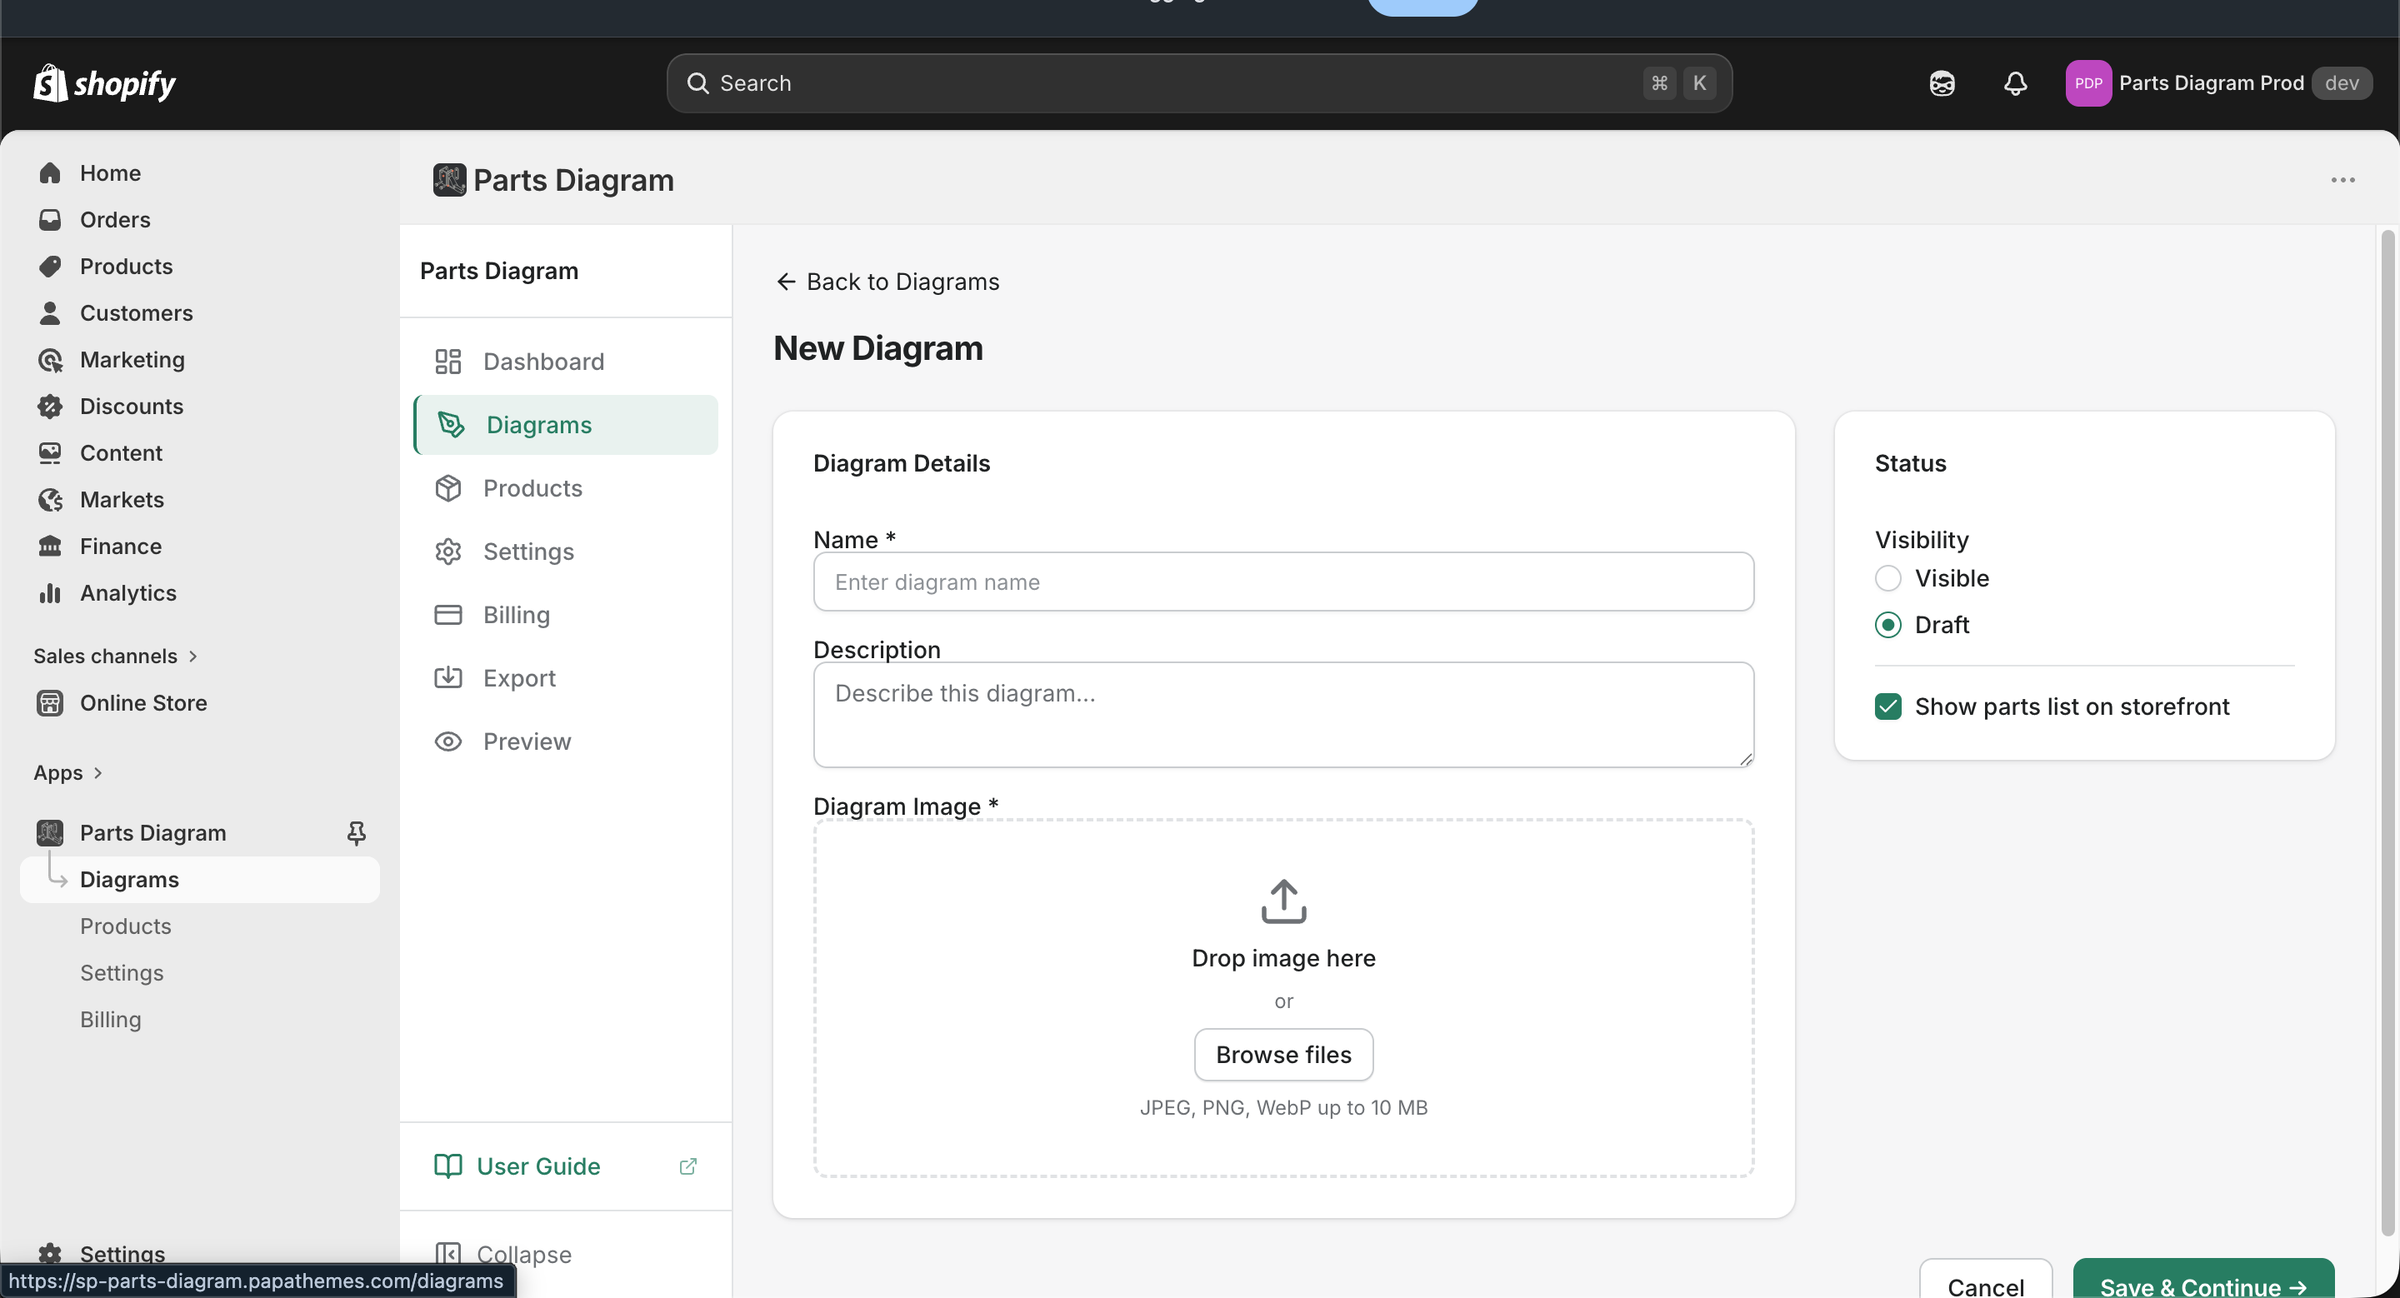This screenshot has height=1298, width=2400.
Task: Open Settings under Parts Diagram app nav
Action: [122, 973]
